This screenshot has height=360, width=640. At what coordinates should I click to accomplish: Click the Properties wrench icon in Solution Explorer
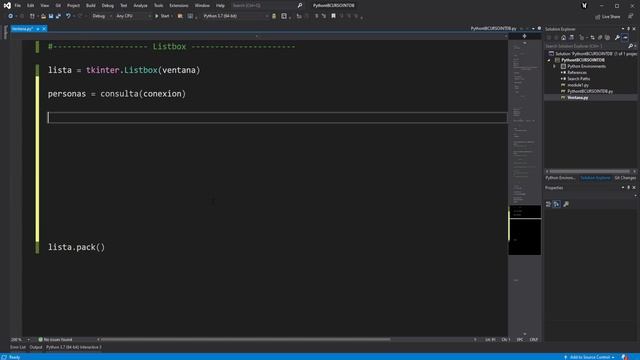coord(618,38)
